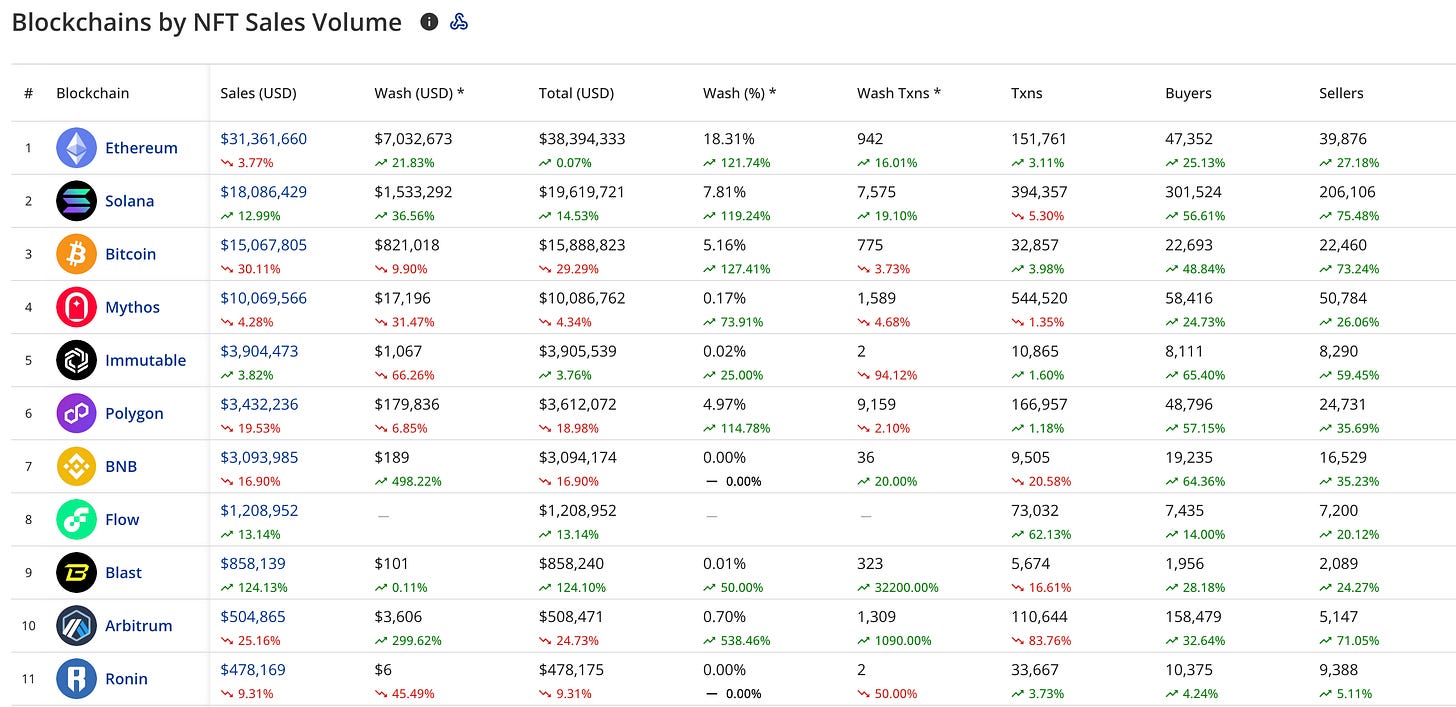Click Polygon sales value $3,432,236
The image size is (1456, 707).
[x=259, y=404]
